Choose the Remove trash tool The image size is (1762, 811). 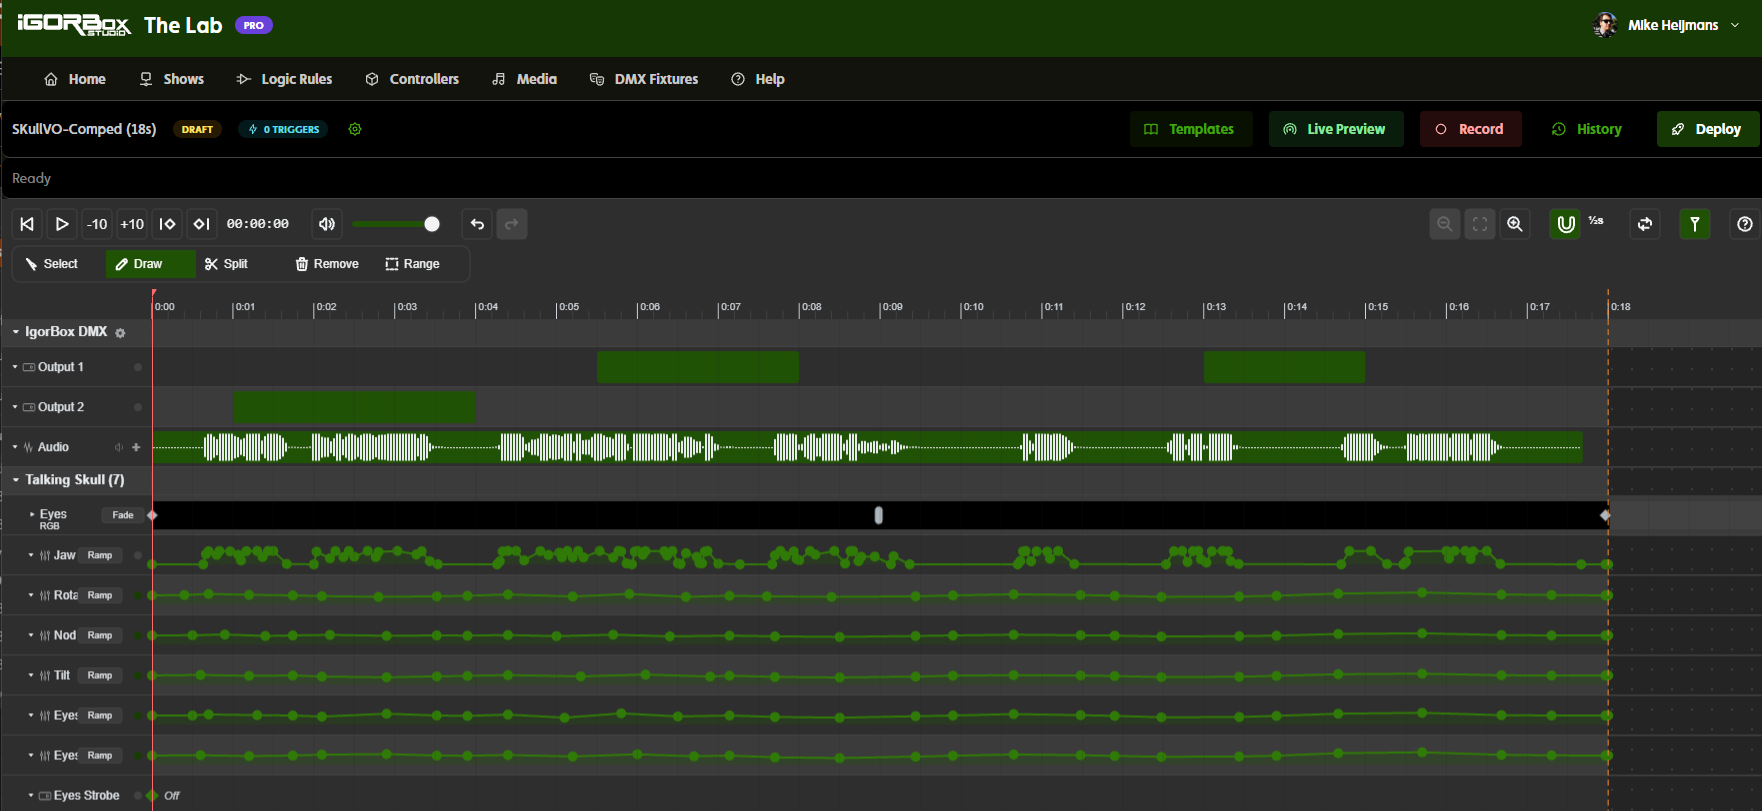tap(327, 264)
